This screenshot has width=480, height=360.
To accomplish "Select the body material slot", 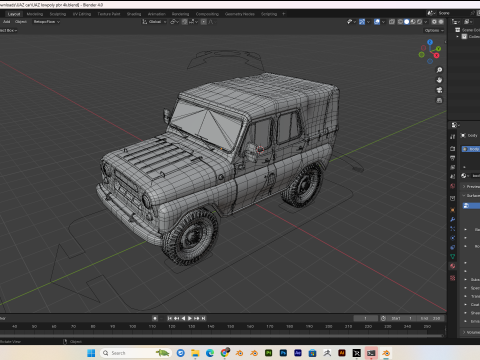I will click(471, 149).
